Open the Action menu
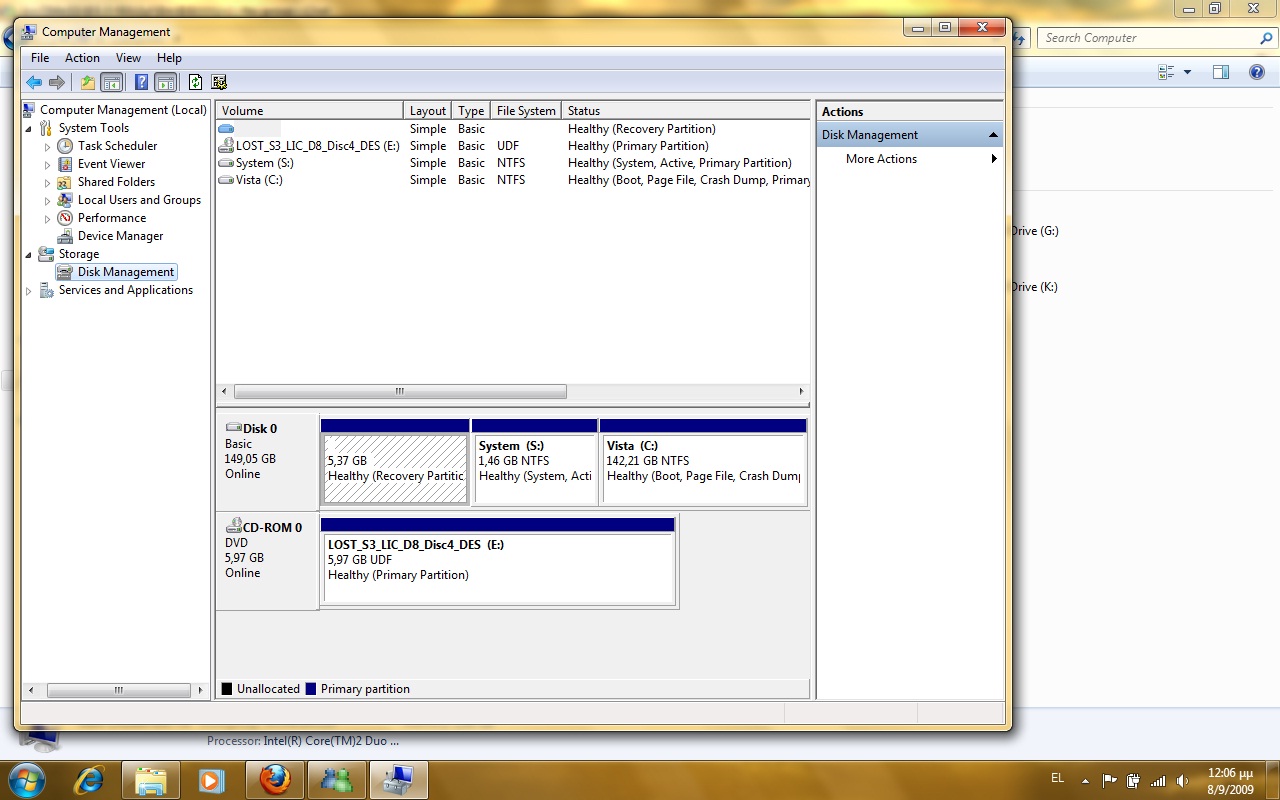The width and height of the screenshot is (1280, 800). click(82, 58)
